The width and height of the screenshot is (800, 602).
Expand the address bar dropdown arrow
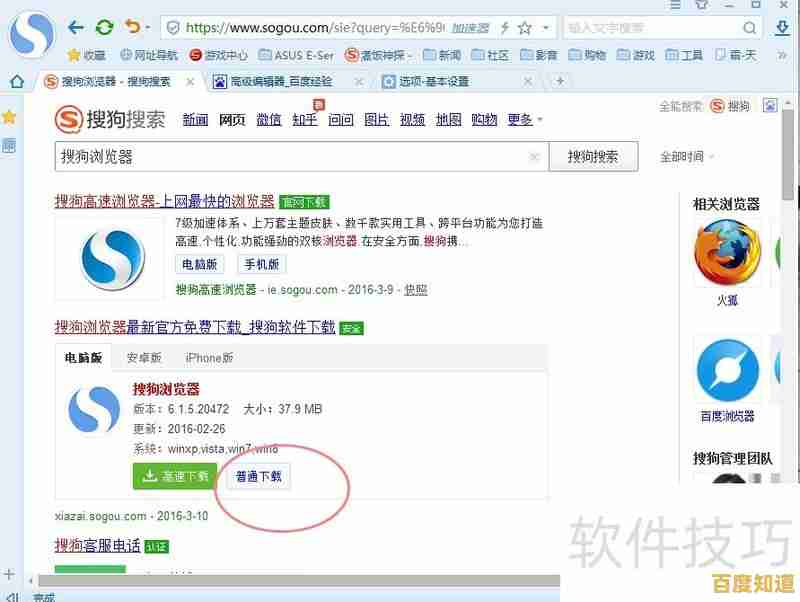[545, 26]
